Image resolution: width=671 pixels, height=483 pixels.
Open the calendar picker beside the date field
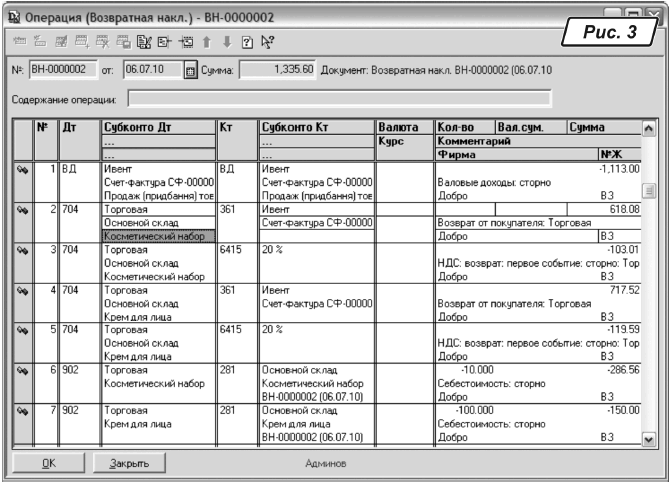tap(191, 72)
